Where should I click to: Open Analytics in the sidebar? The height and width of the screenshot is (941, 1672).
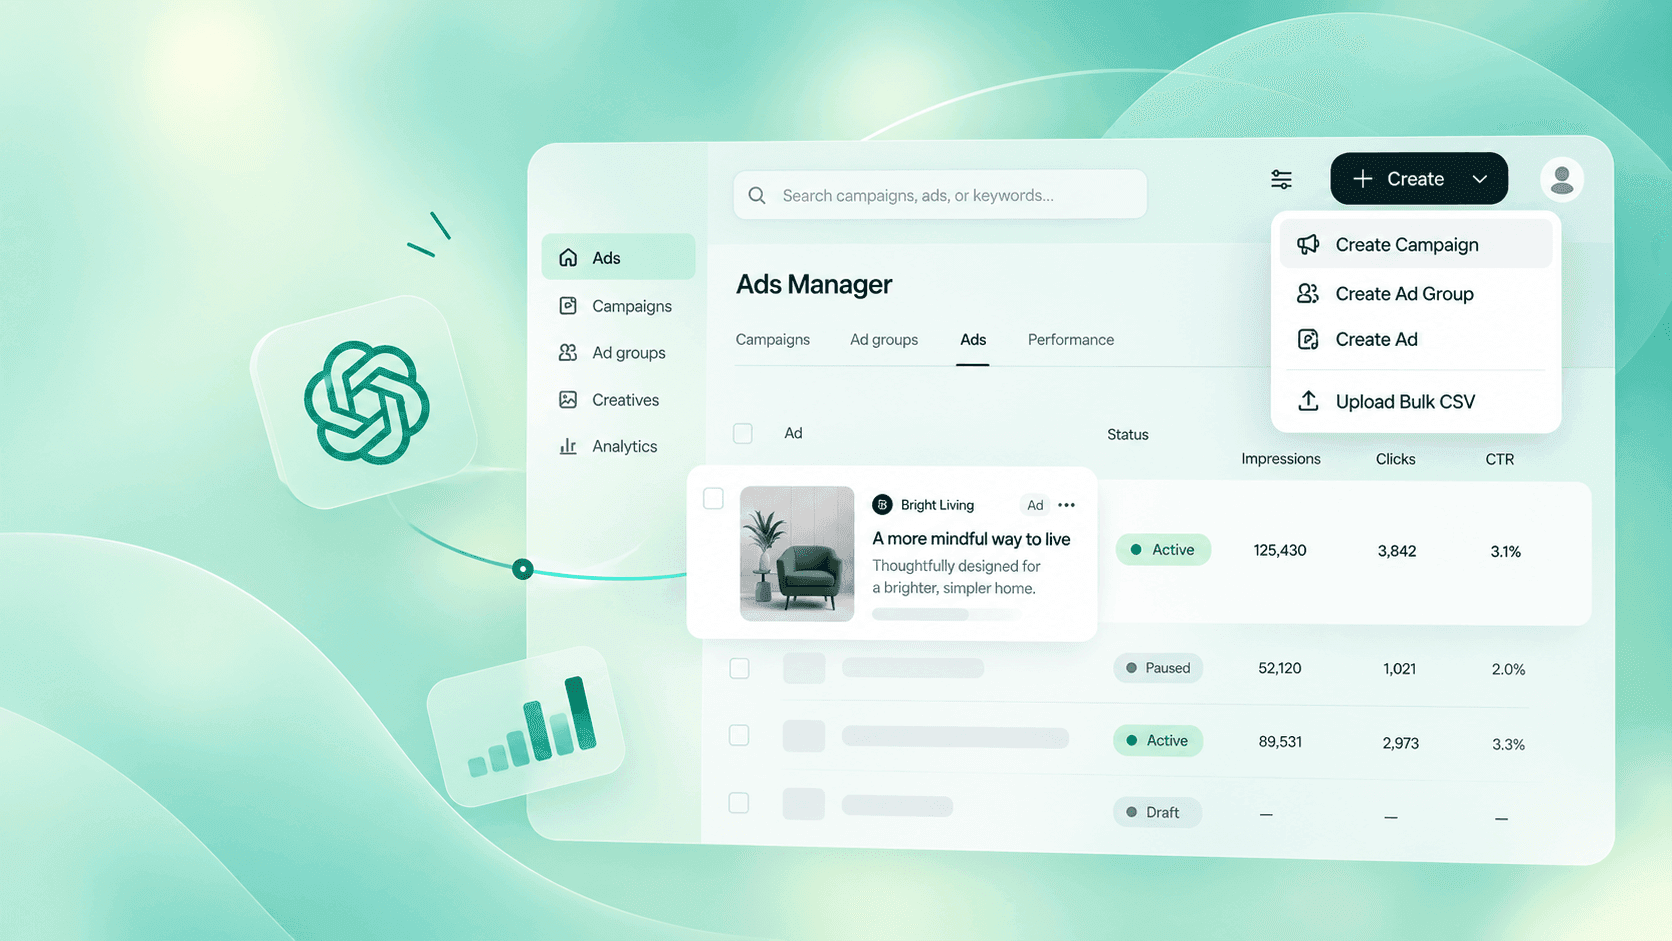click(x=618, y=446)
